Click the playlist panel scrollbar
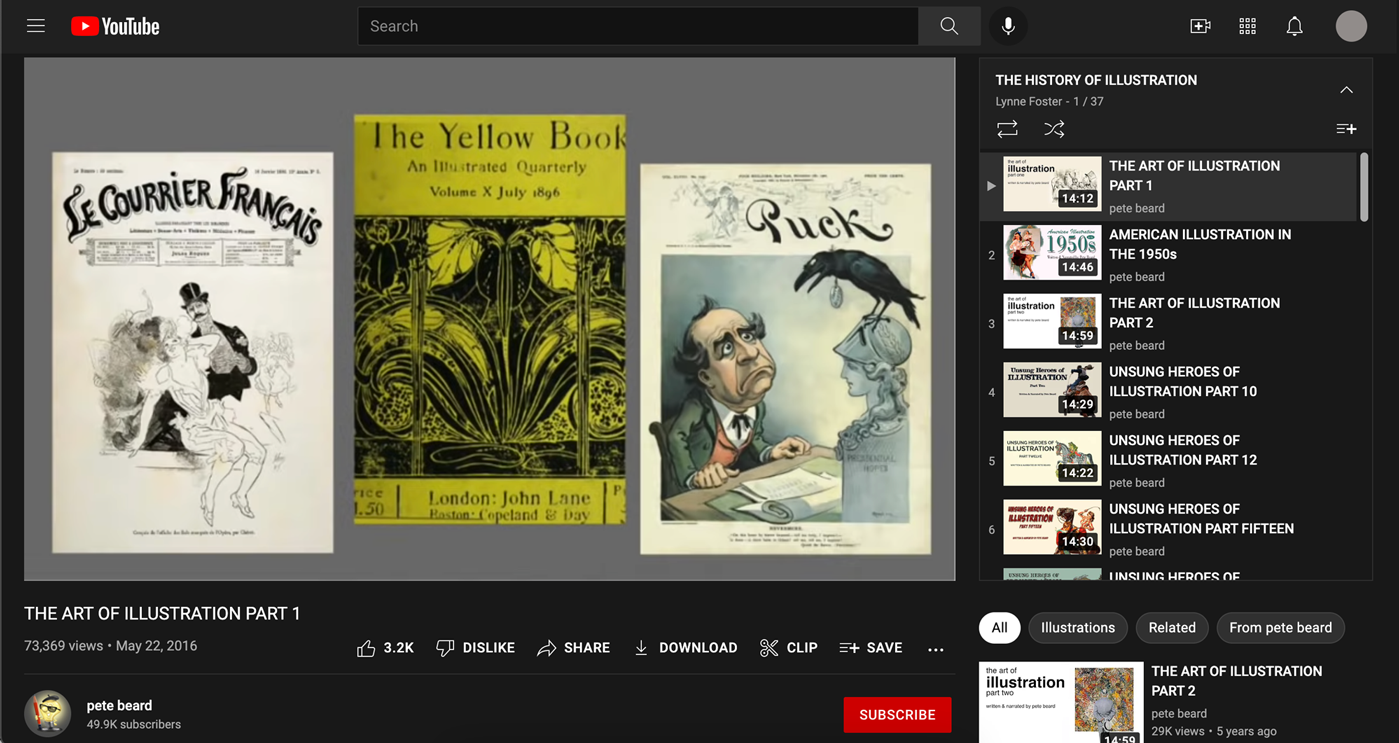This screenshot has height=743, width=1399. 1363,187
